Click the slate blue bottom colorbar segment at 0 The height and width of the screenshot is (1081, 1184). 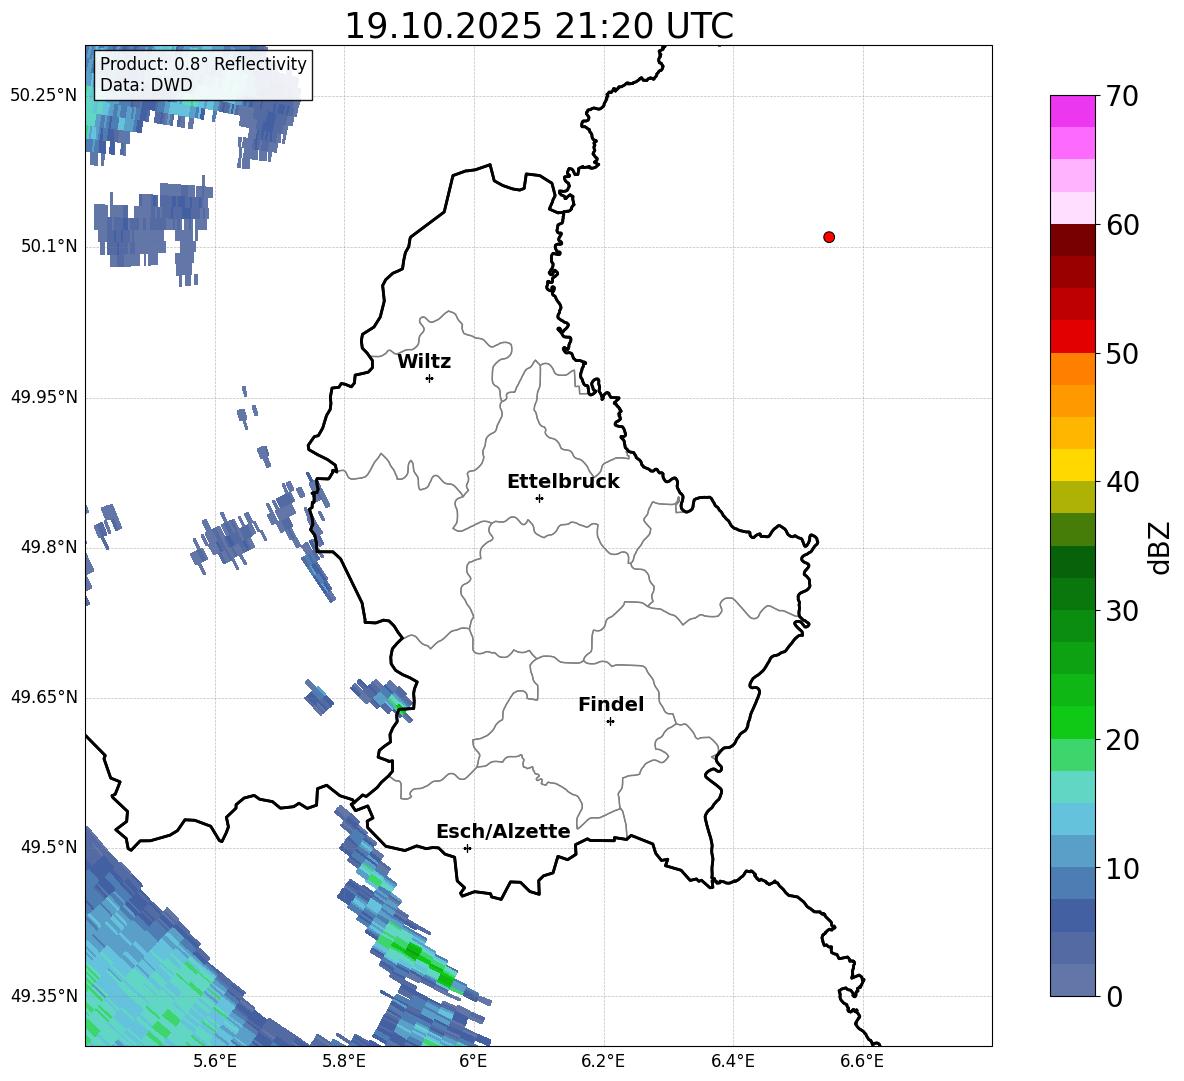pyautogui.click(x=1072, y=980)
